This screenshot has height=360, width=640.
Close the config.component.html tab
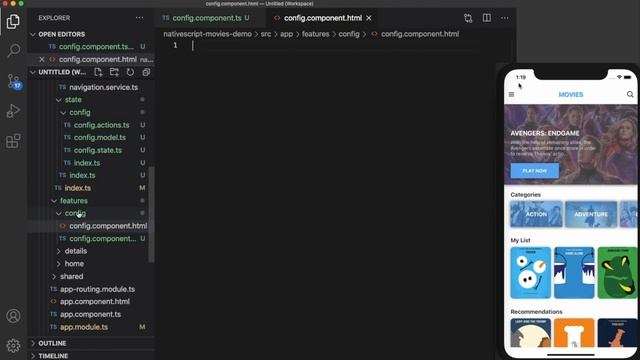(369, 18)
